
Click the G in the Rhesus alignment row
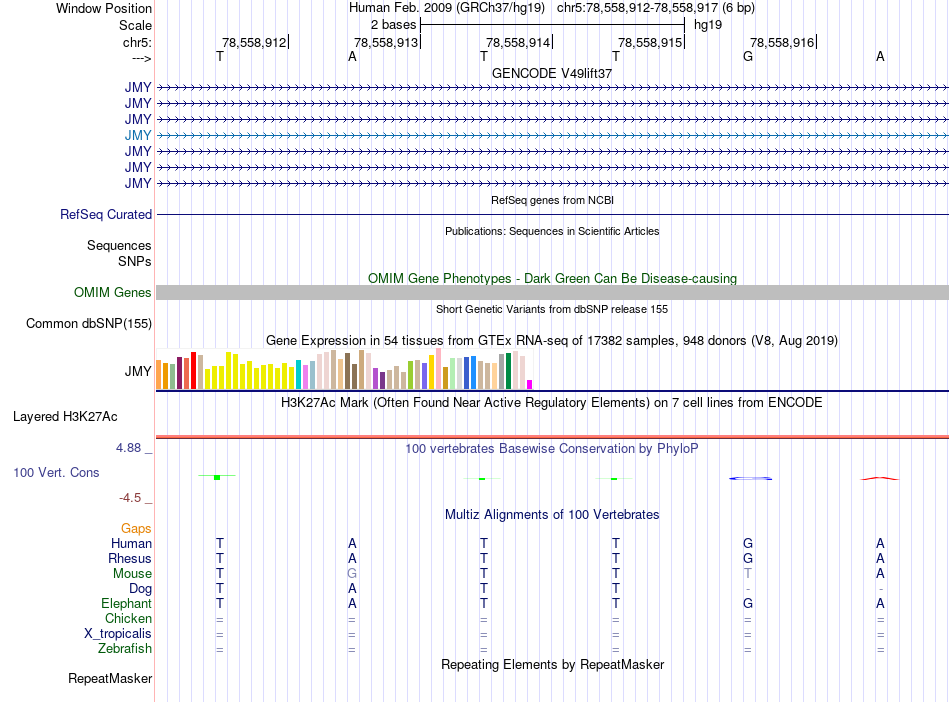(x=748, y=558)
